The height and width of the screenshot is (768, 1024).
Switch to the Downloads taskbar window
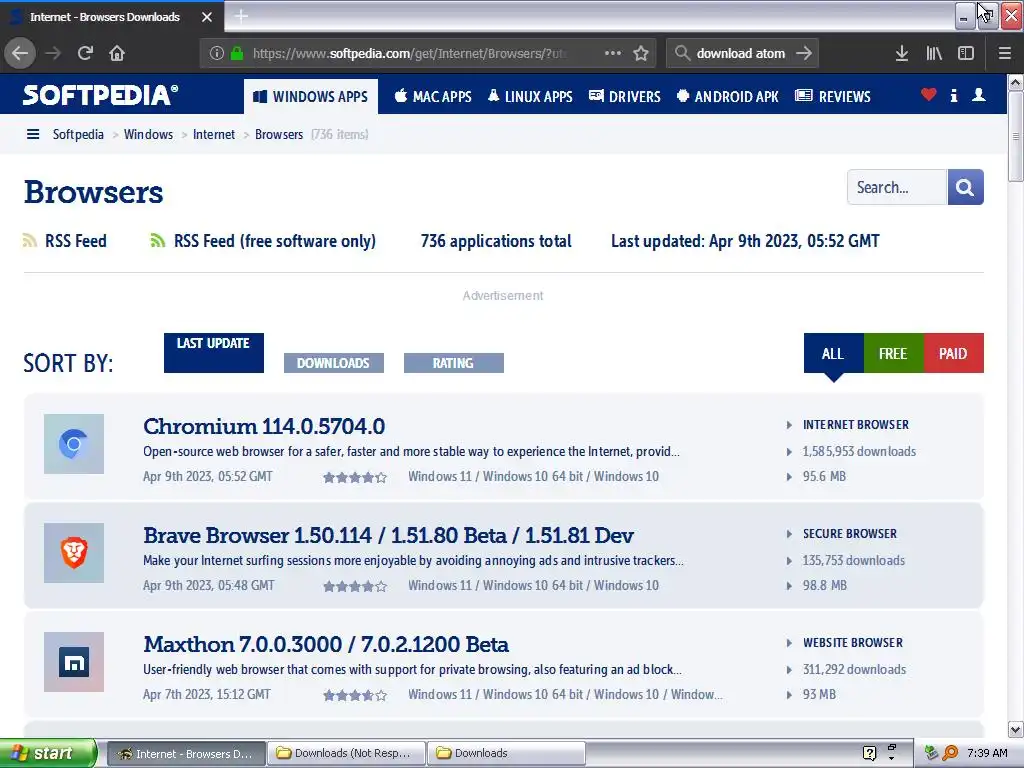[x=507, y=753]
